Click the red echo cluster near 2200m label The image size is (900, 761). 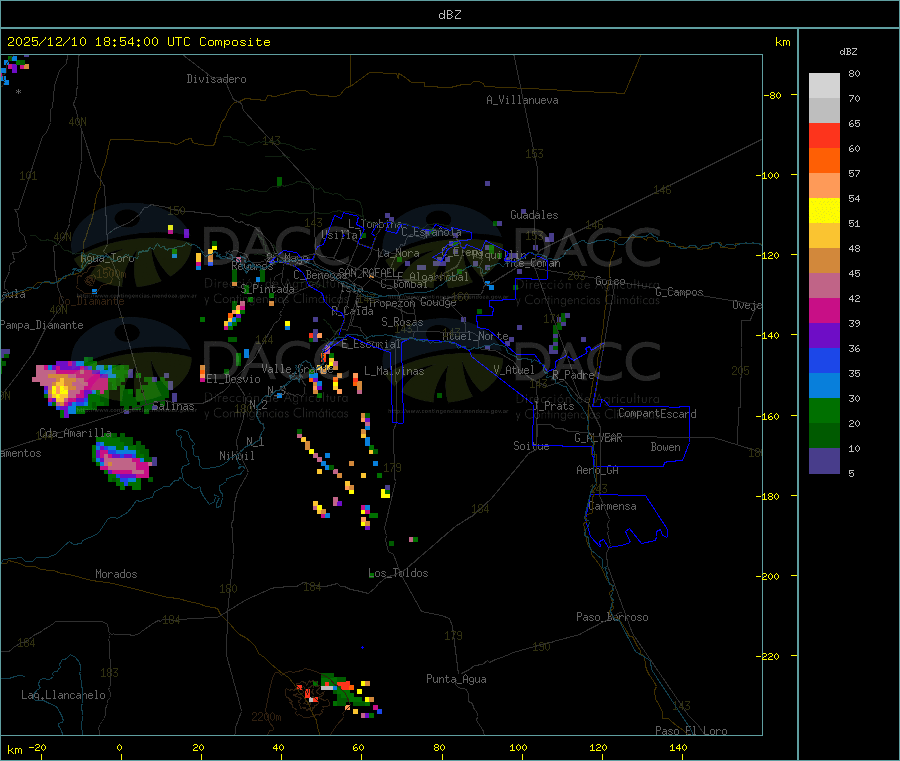click(x=310, y=692)
